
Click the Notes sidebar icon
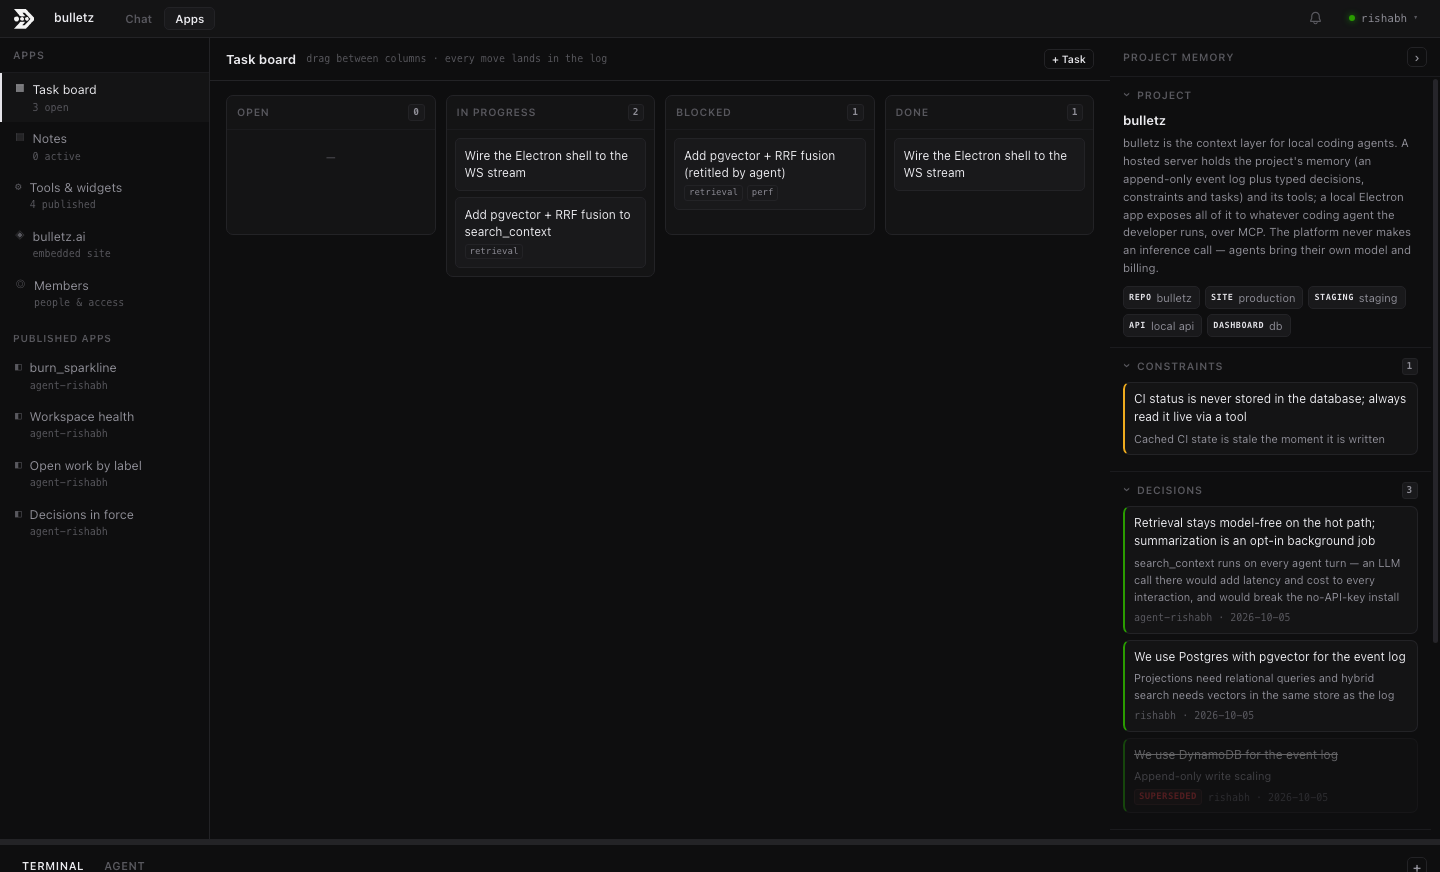pos(19,138)
